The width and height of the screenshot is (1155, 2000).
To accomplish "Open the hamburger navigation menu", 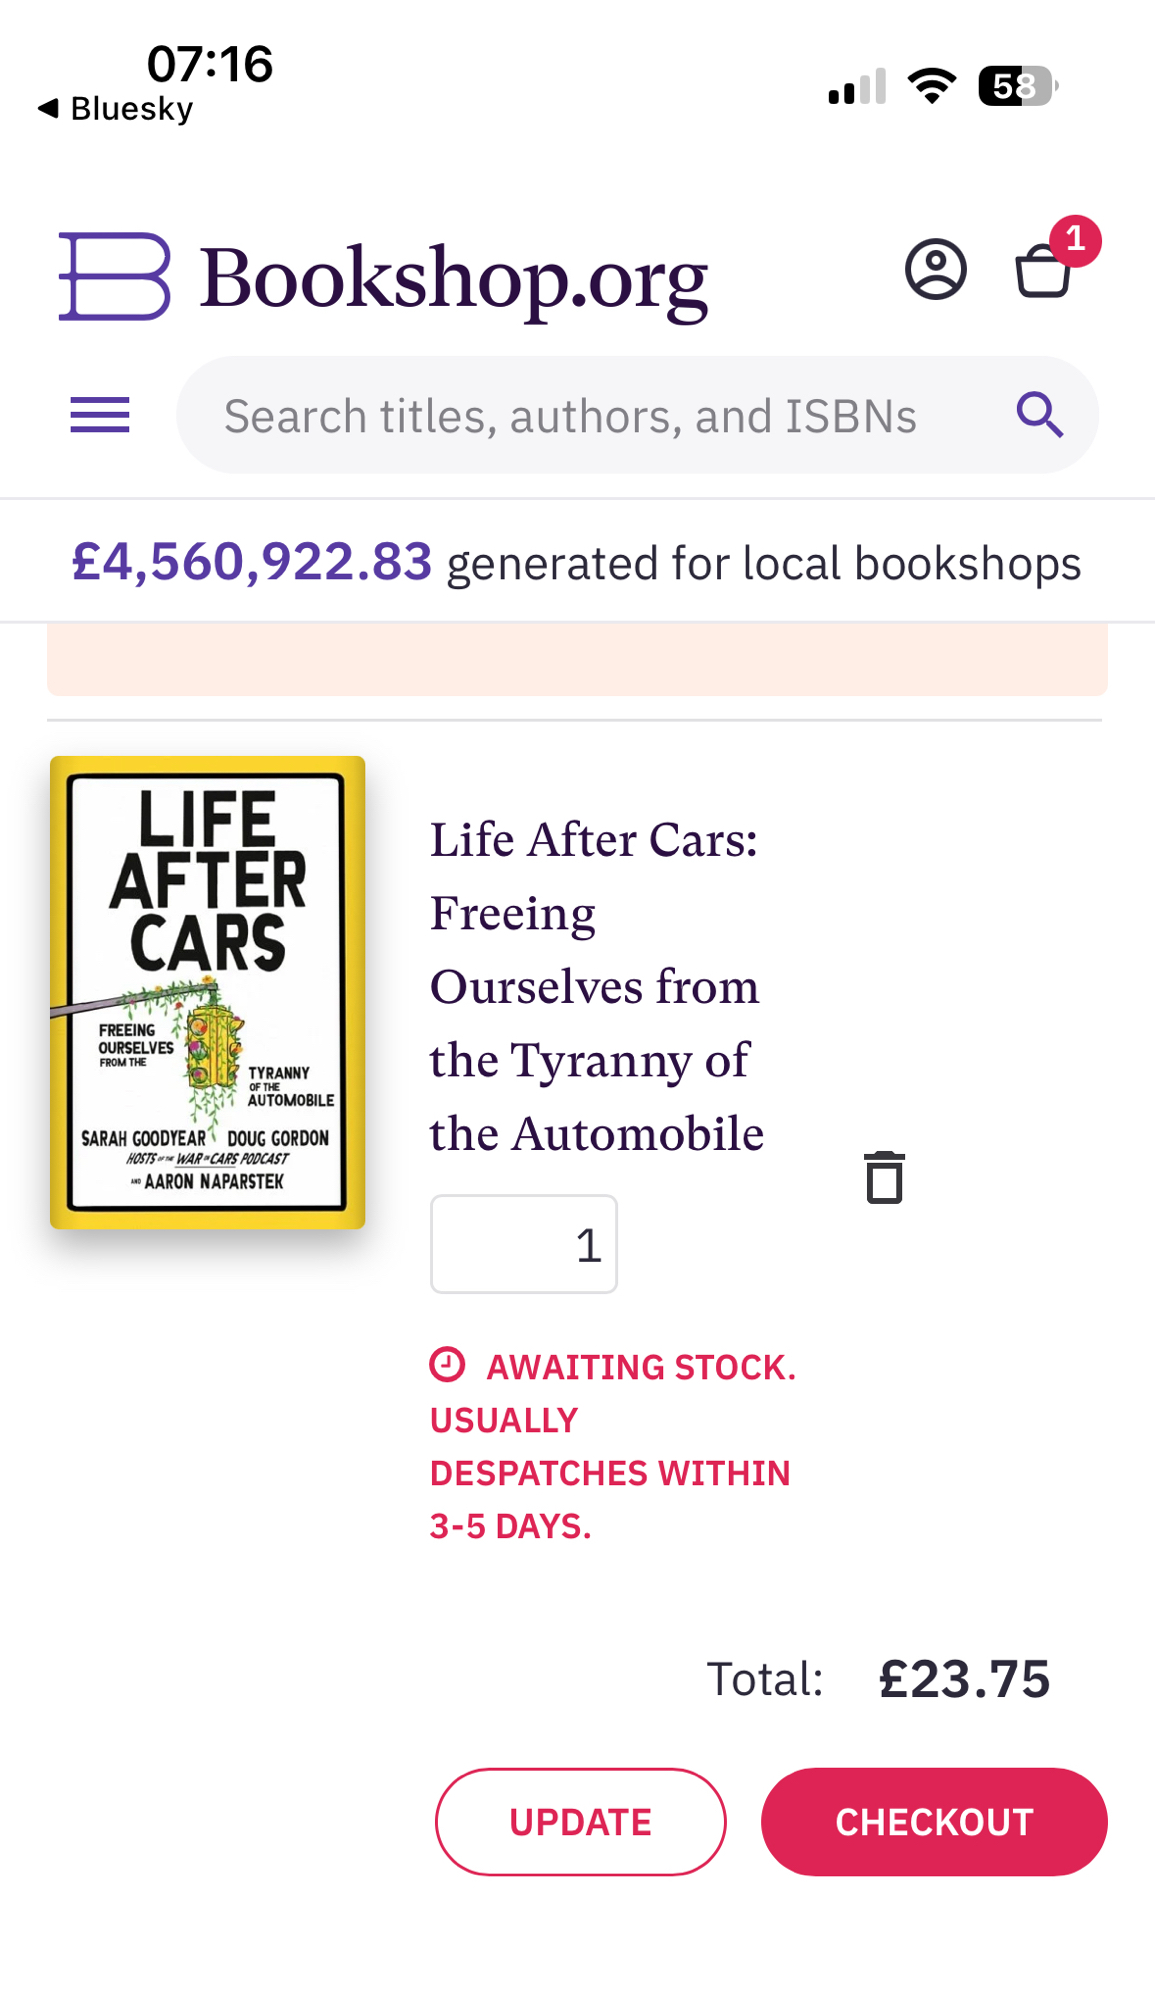I will tap(100, 415).
